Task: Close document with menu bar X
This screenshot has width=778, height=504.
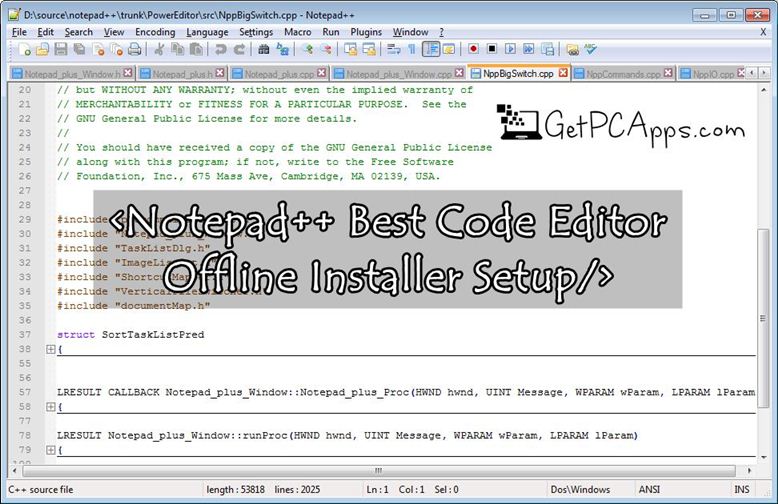Action: click(x=763, y=32)
